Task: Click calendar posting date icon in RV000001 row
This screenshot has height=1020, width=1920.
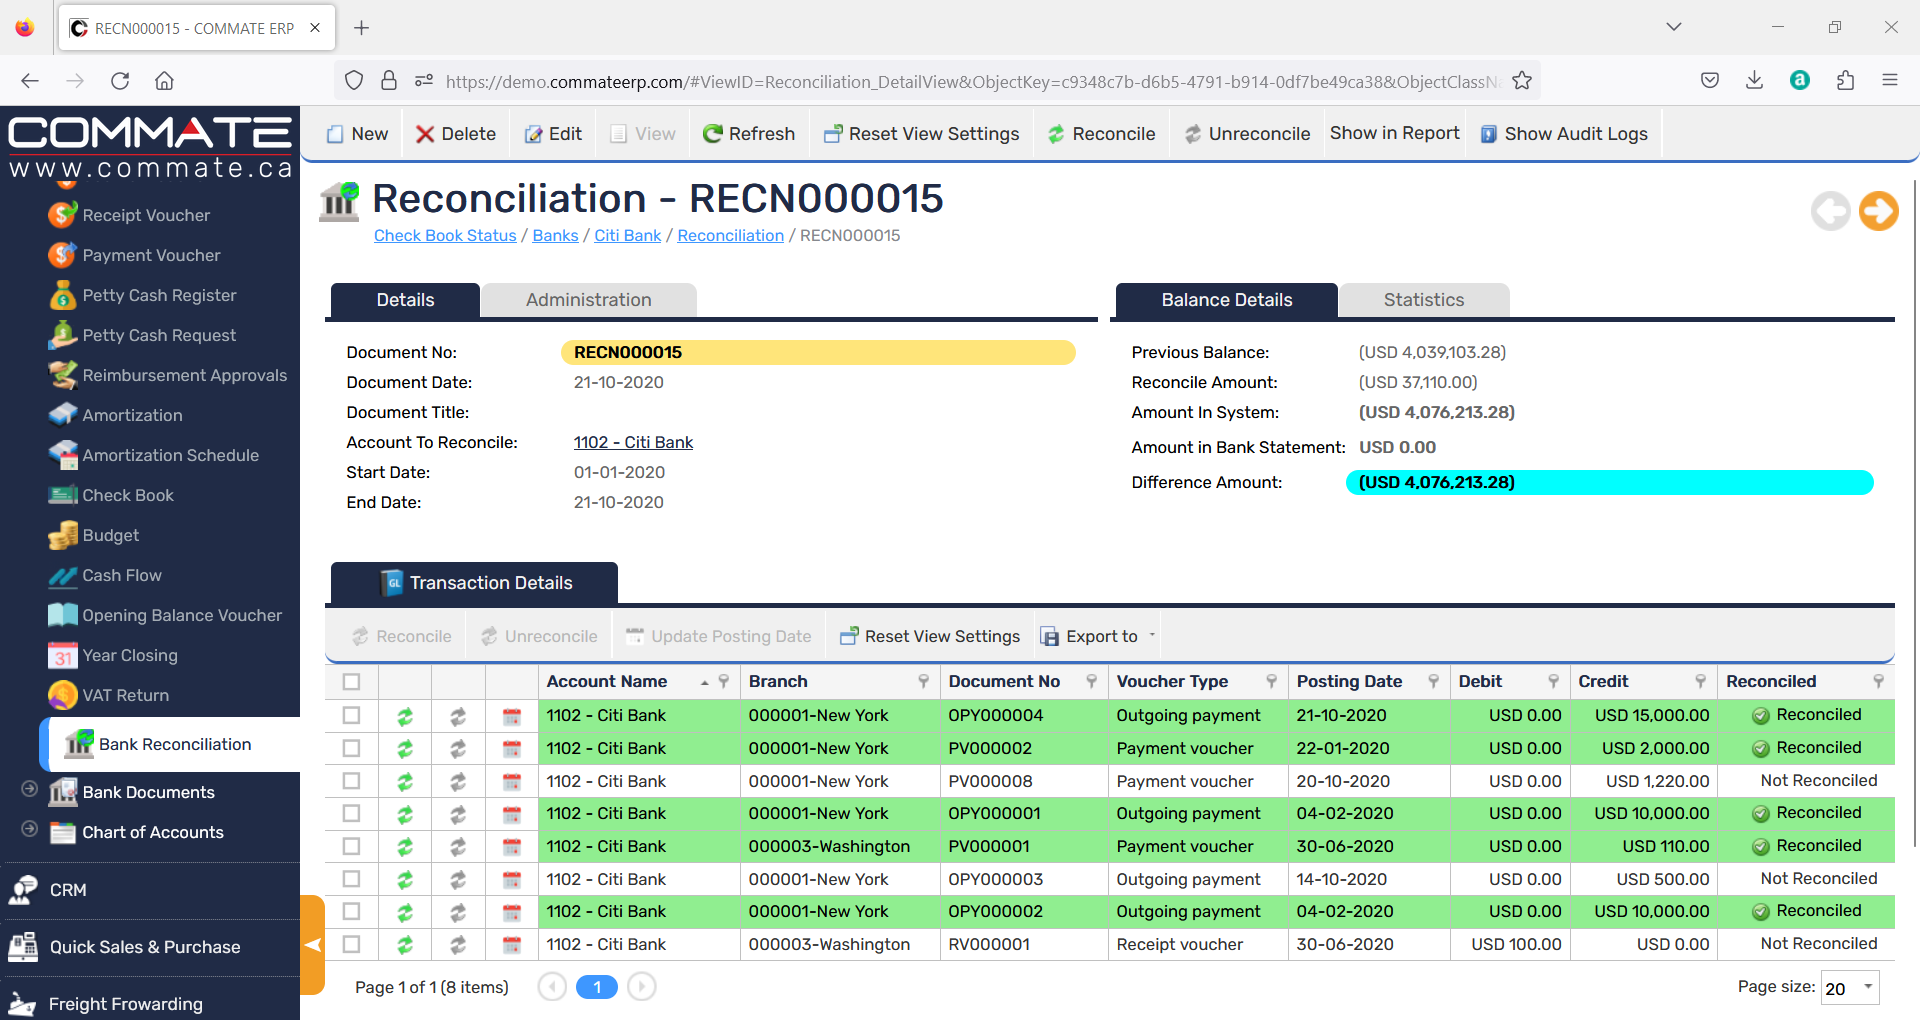Action: coord(512,945)
